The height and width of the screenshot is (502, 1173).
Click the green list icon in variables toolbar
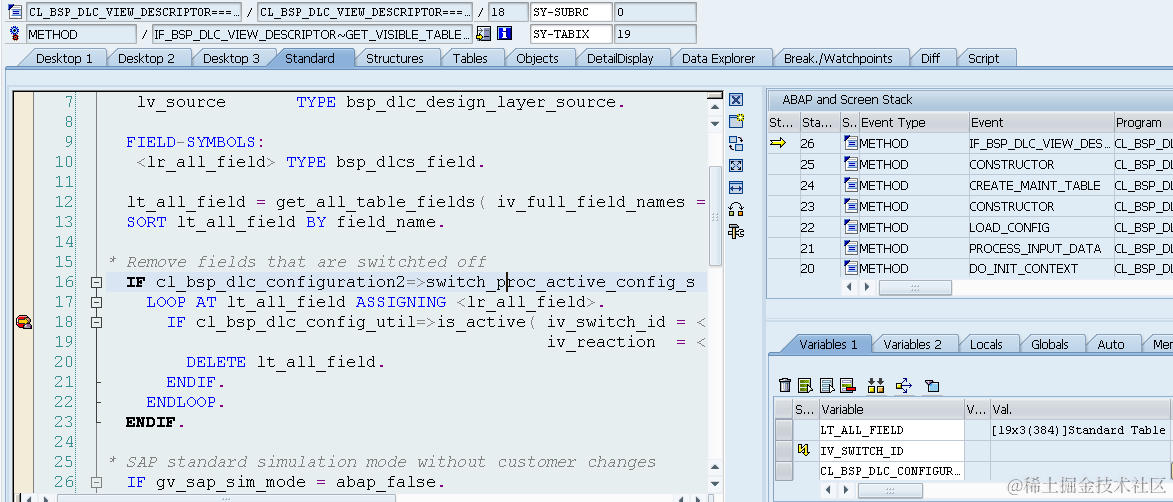pyautogui.click(x=806, y=386)
